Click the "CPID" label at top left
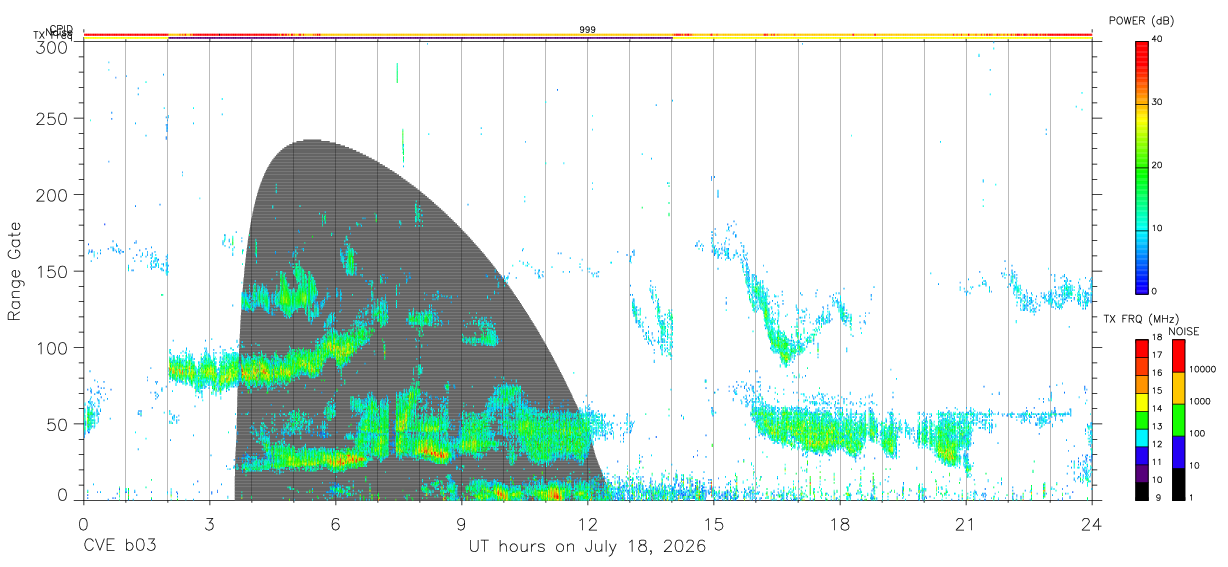The width and height of the screenshot is (1228, 567). pyautogui.click(x=61, y=29)
